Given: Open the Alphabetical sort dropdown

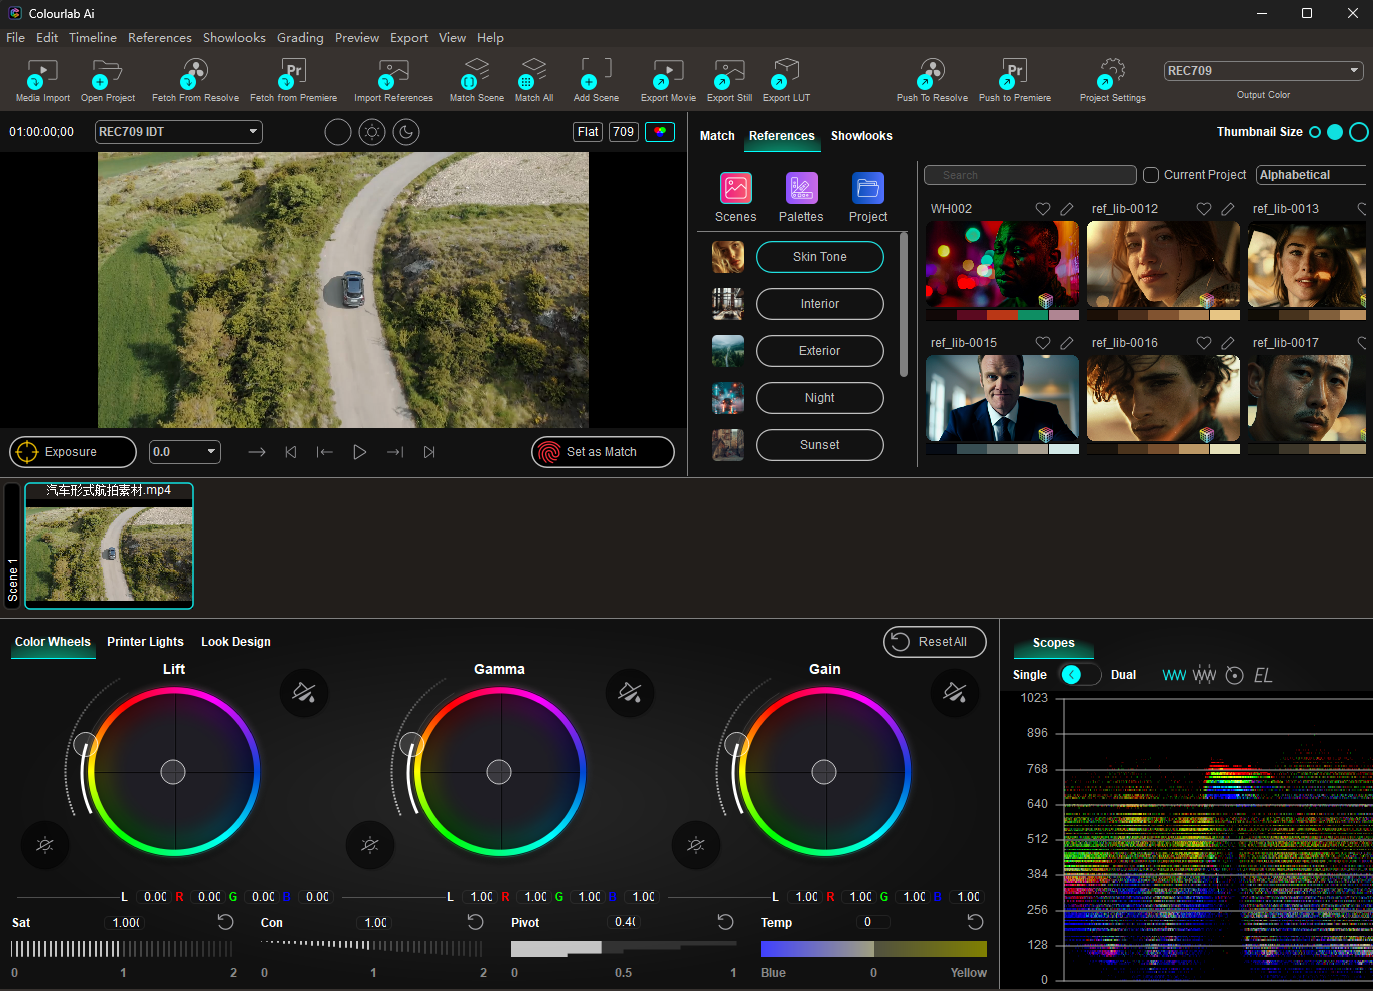Looking at the screenshot, I should tap(1312, 175).
